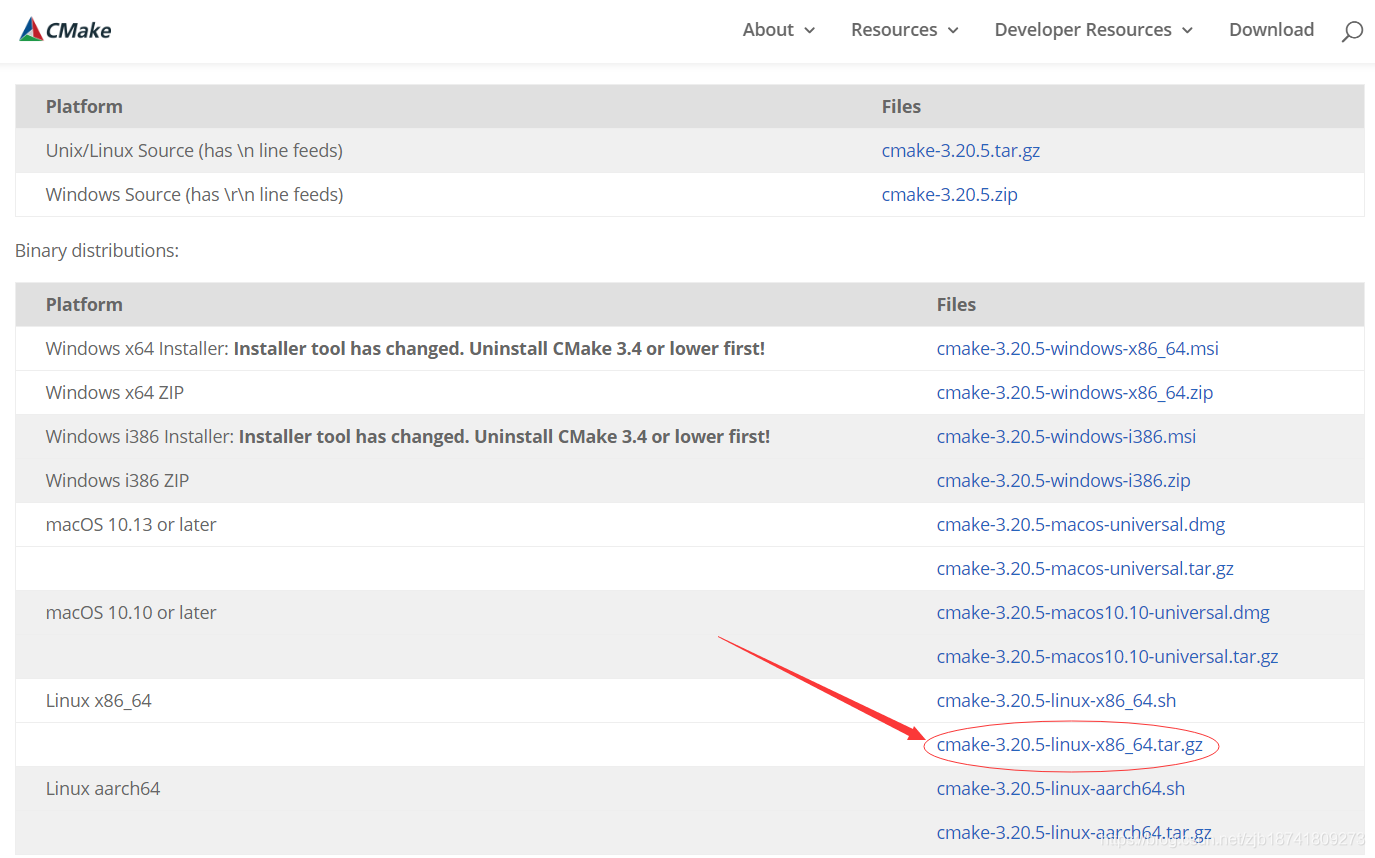
Task: Select 'Linux x86_64' platform text
Action: click(x=99, y=701)
